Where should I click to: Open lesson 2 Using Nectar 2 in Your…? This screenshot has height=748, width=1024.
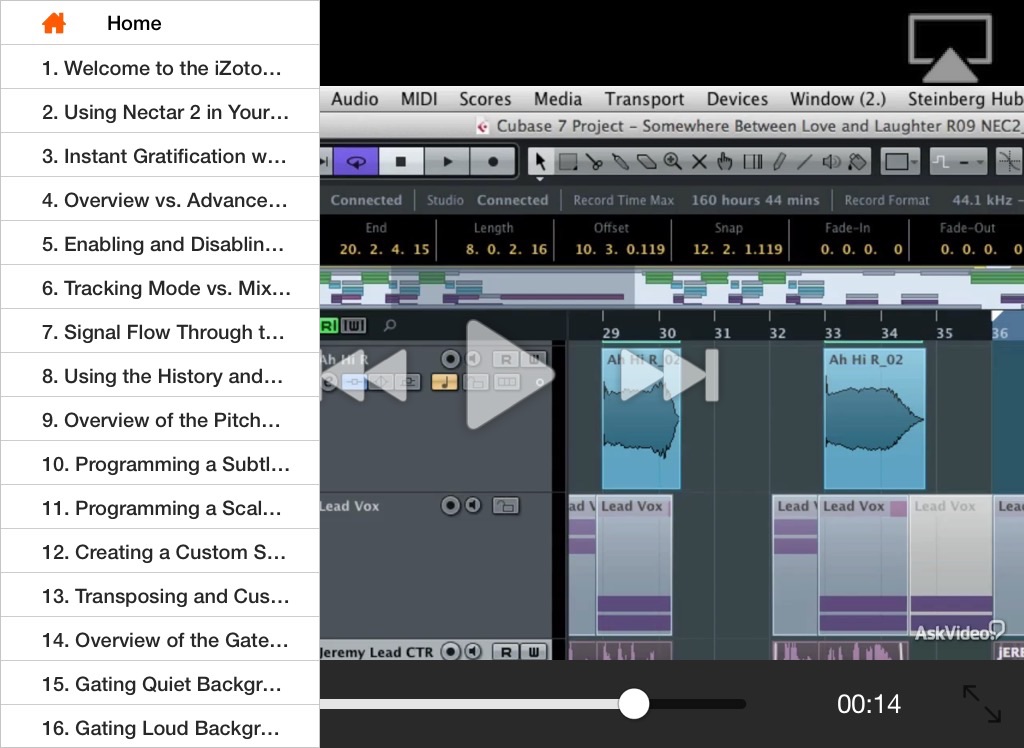coord(160,112)
